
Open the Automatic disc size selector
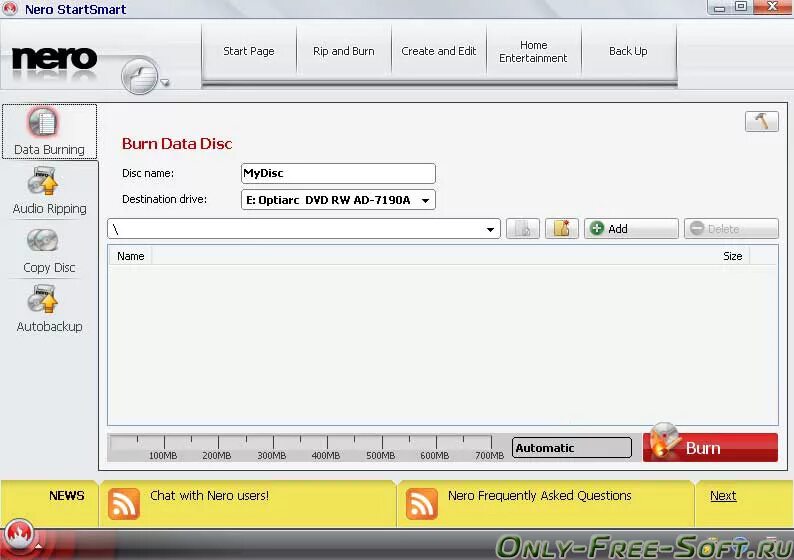[572, 448]
